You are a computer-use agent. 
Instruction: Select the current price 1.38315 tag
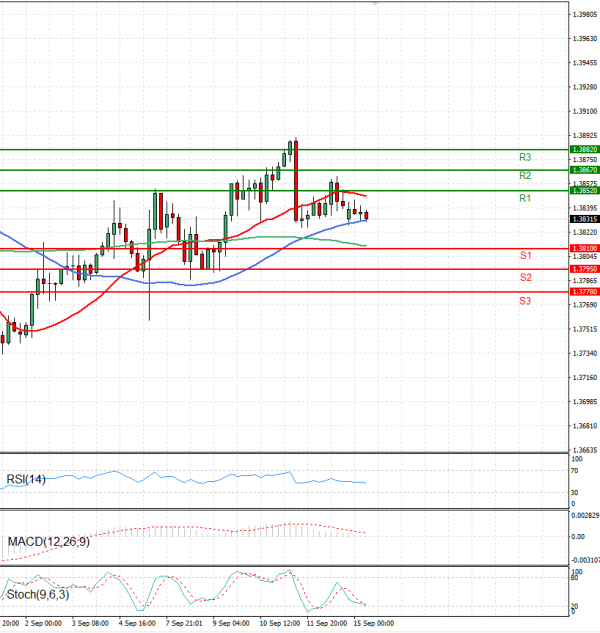click(x=585, y=219)
